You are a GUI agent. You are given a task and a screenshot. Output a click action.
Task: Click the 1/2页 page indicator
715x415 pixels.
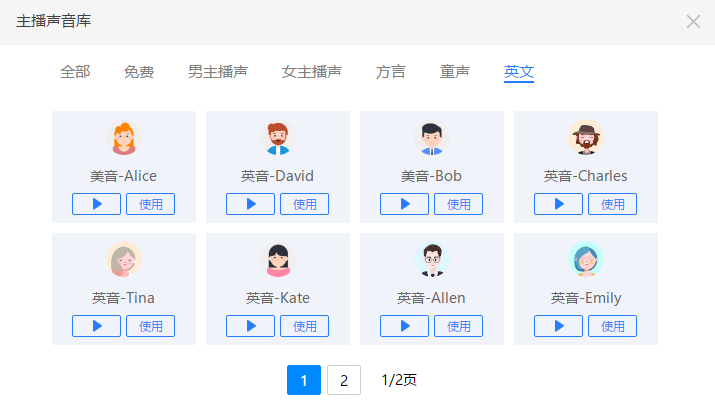[x=399, y=380]
